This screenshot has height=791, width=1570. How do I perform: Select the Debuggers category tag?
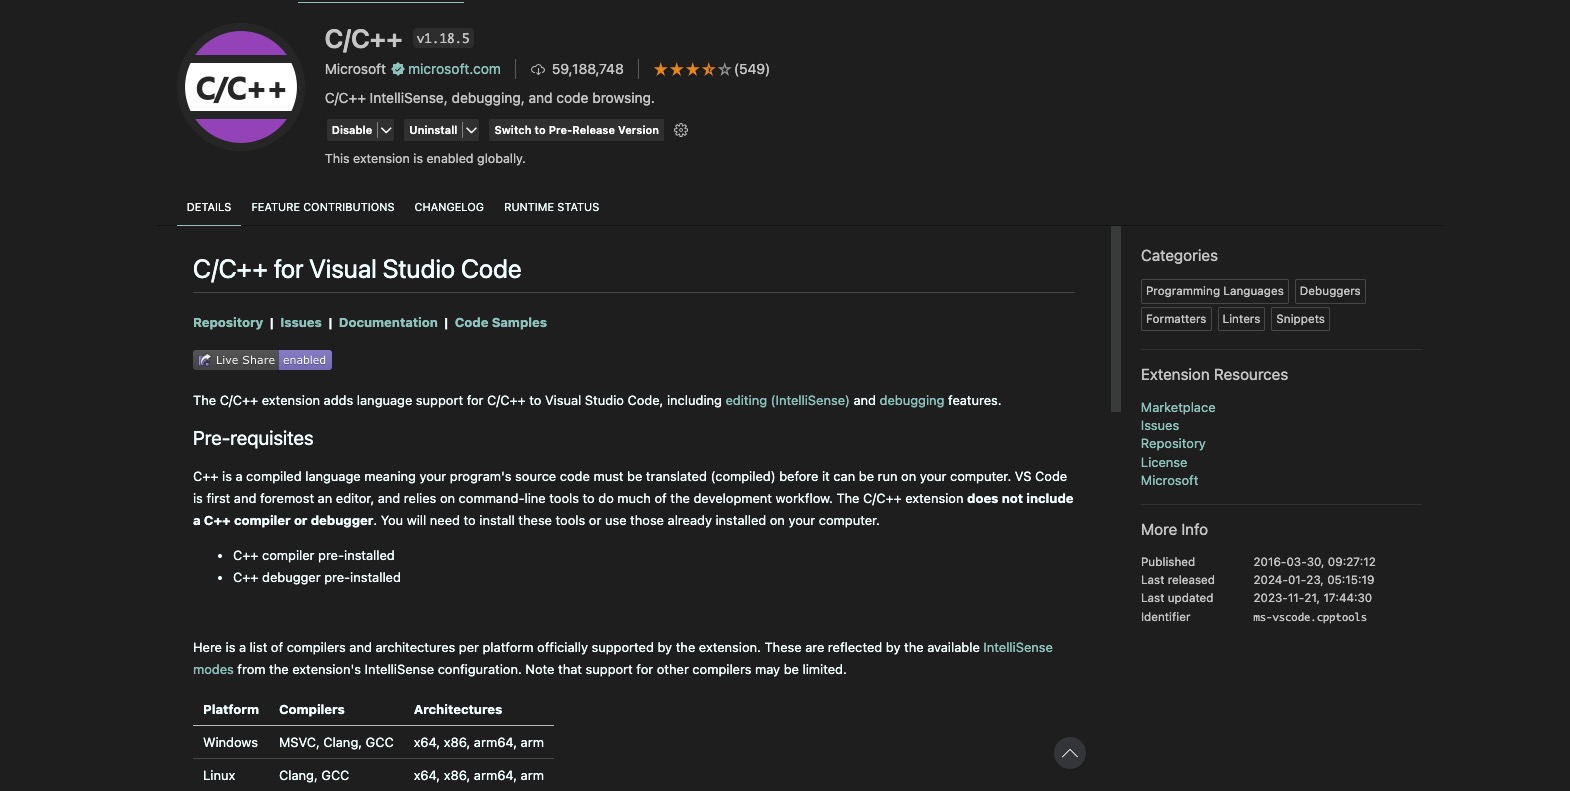tap(1329, 291)
